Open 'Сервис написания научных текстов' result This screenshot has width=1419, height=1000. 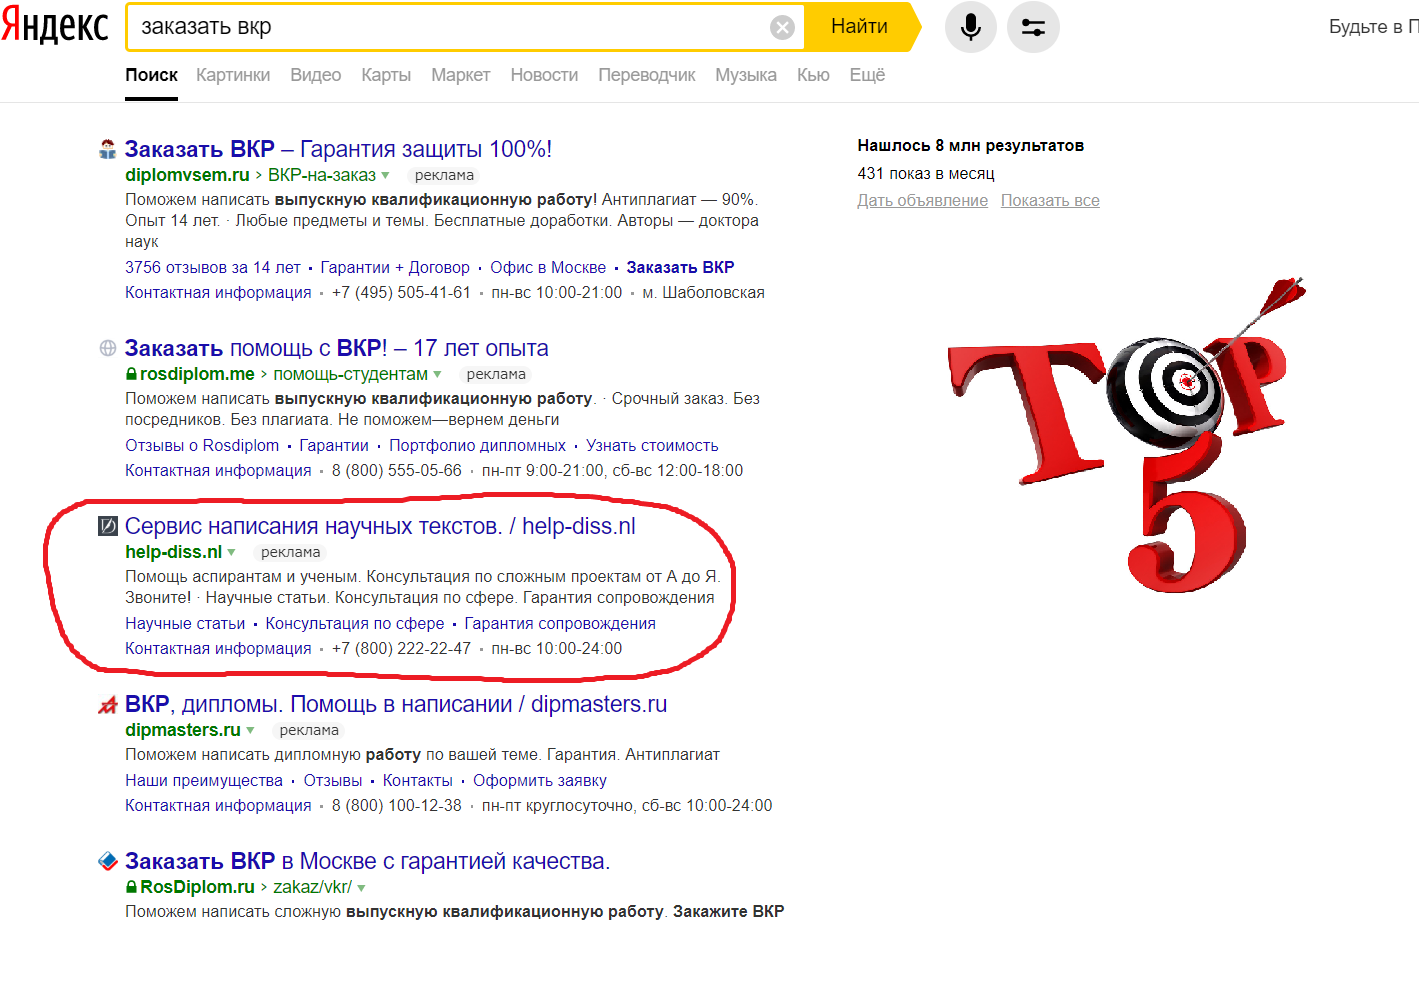click(380, 526)
